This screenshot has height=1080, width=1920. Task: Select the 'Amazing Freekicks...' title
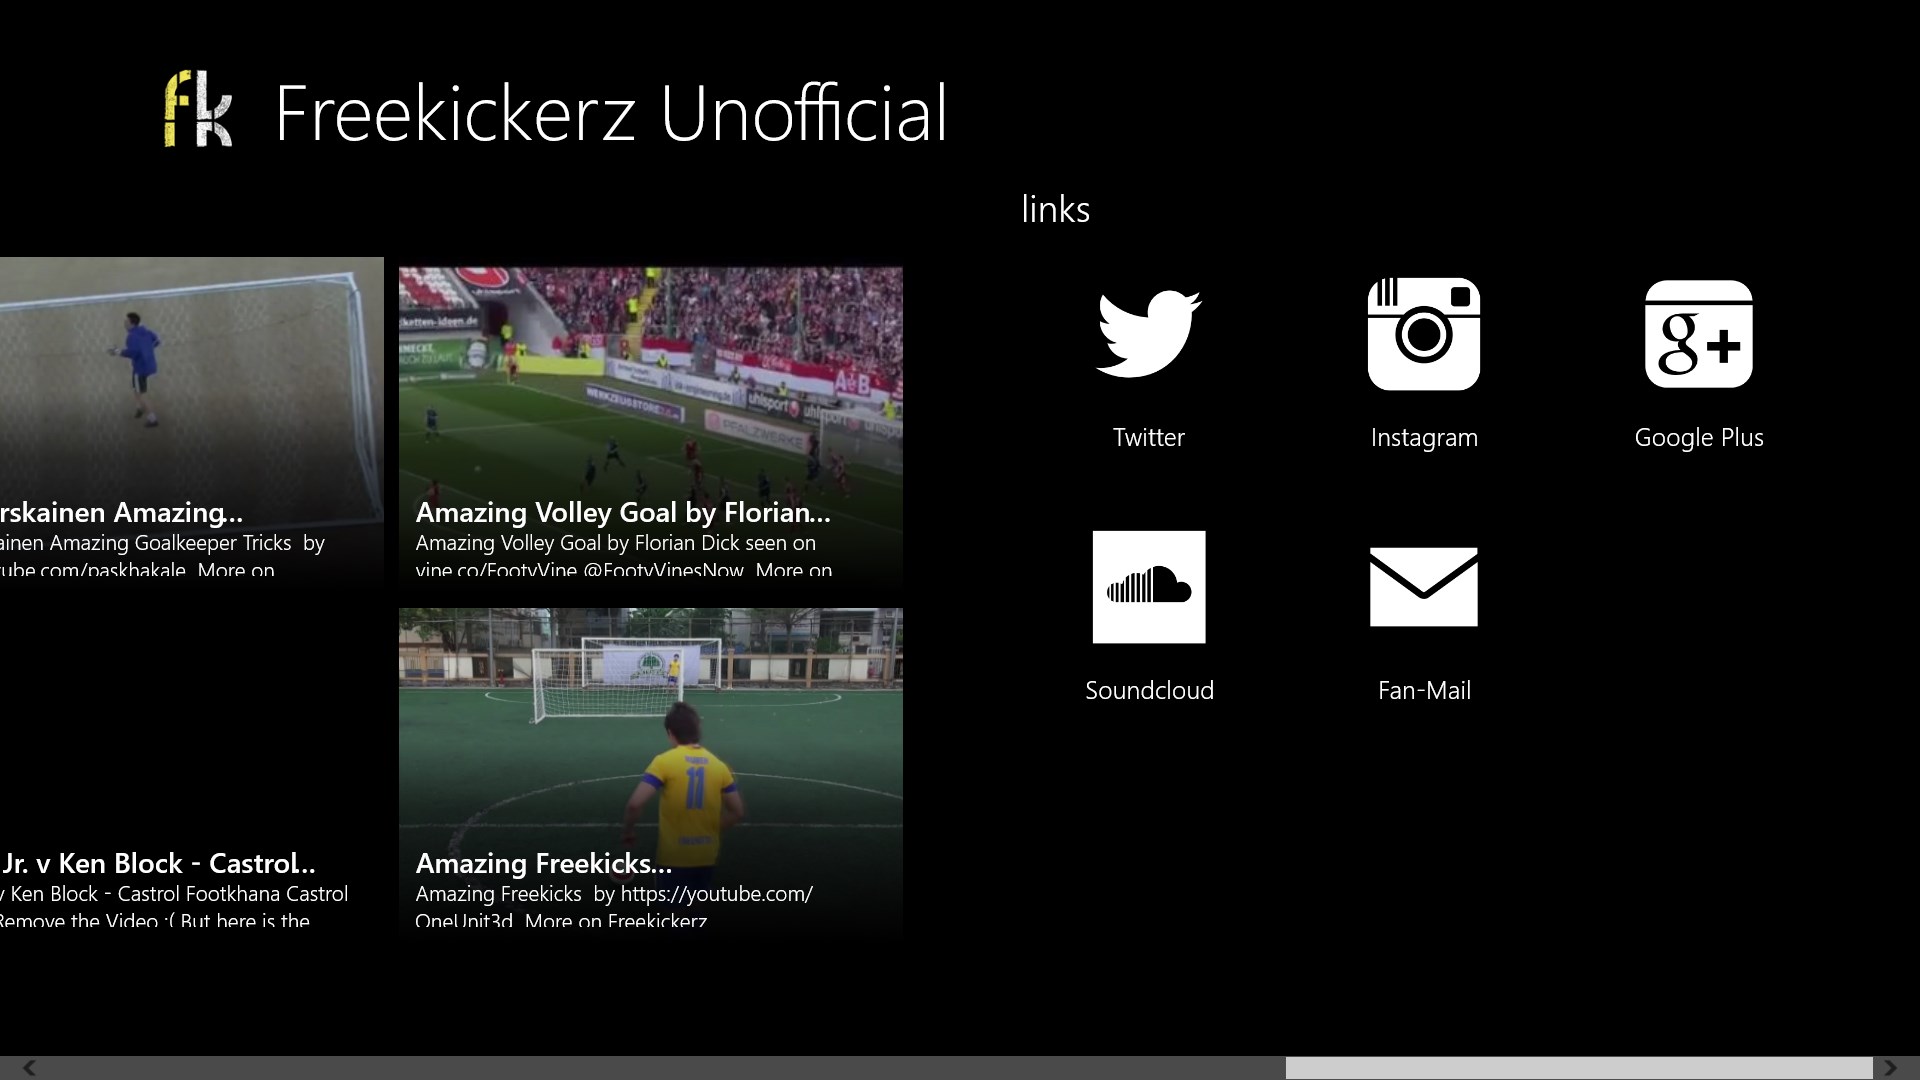click(543, 863)
